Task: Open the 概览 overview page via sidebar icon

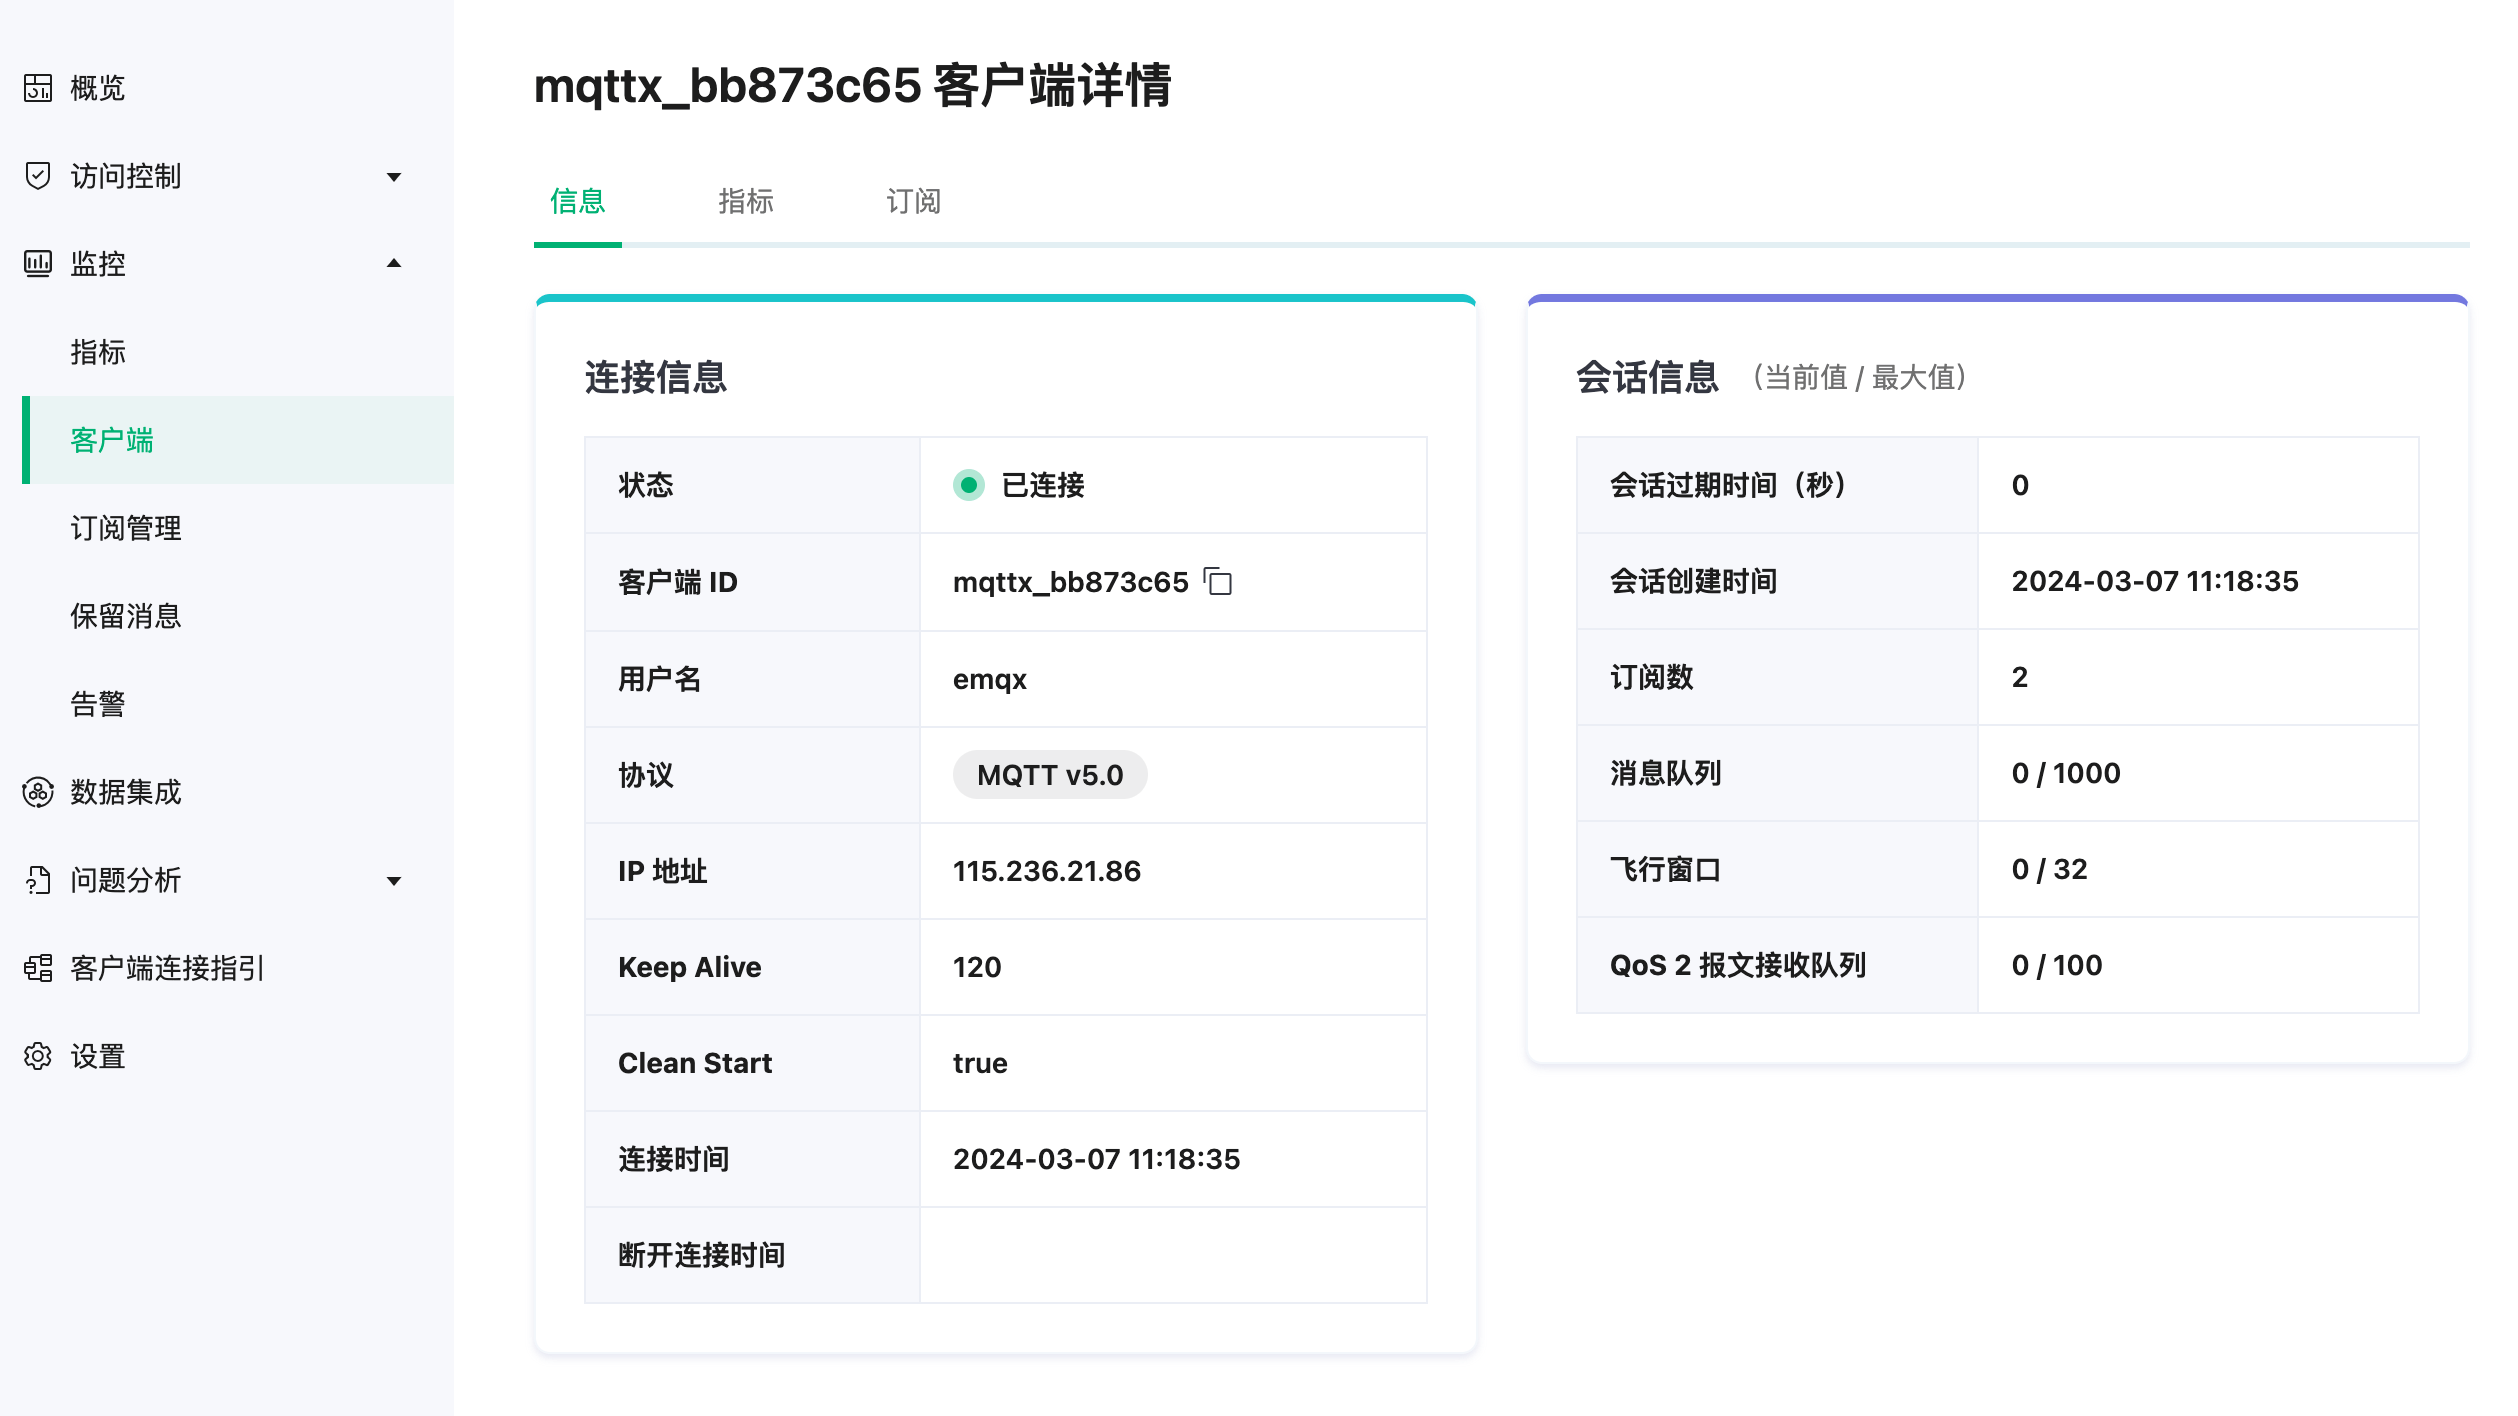Action: [37, 88]
